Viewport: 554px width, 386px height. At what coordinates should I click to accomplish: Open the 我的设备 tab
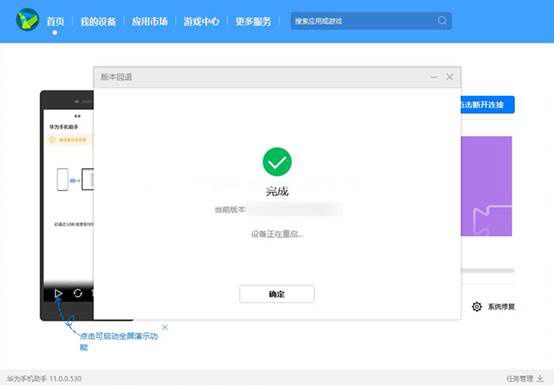click(98, 22)
